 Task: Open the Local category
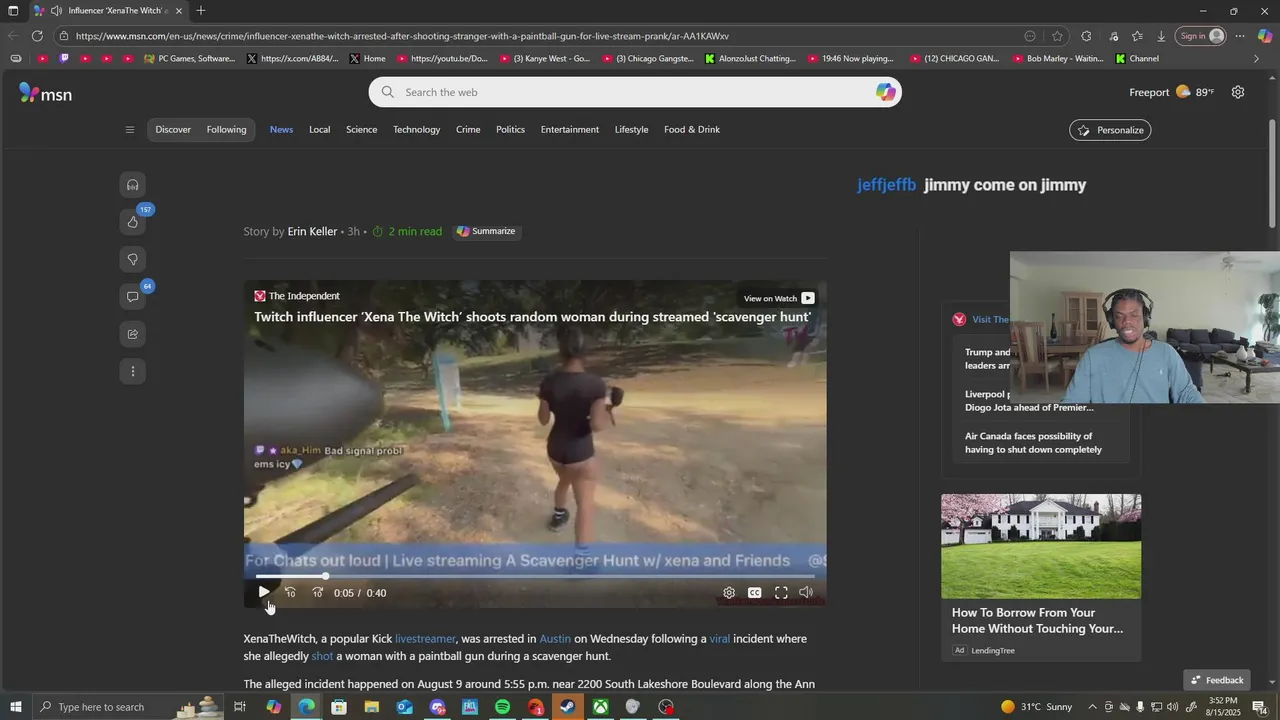319,130
